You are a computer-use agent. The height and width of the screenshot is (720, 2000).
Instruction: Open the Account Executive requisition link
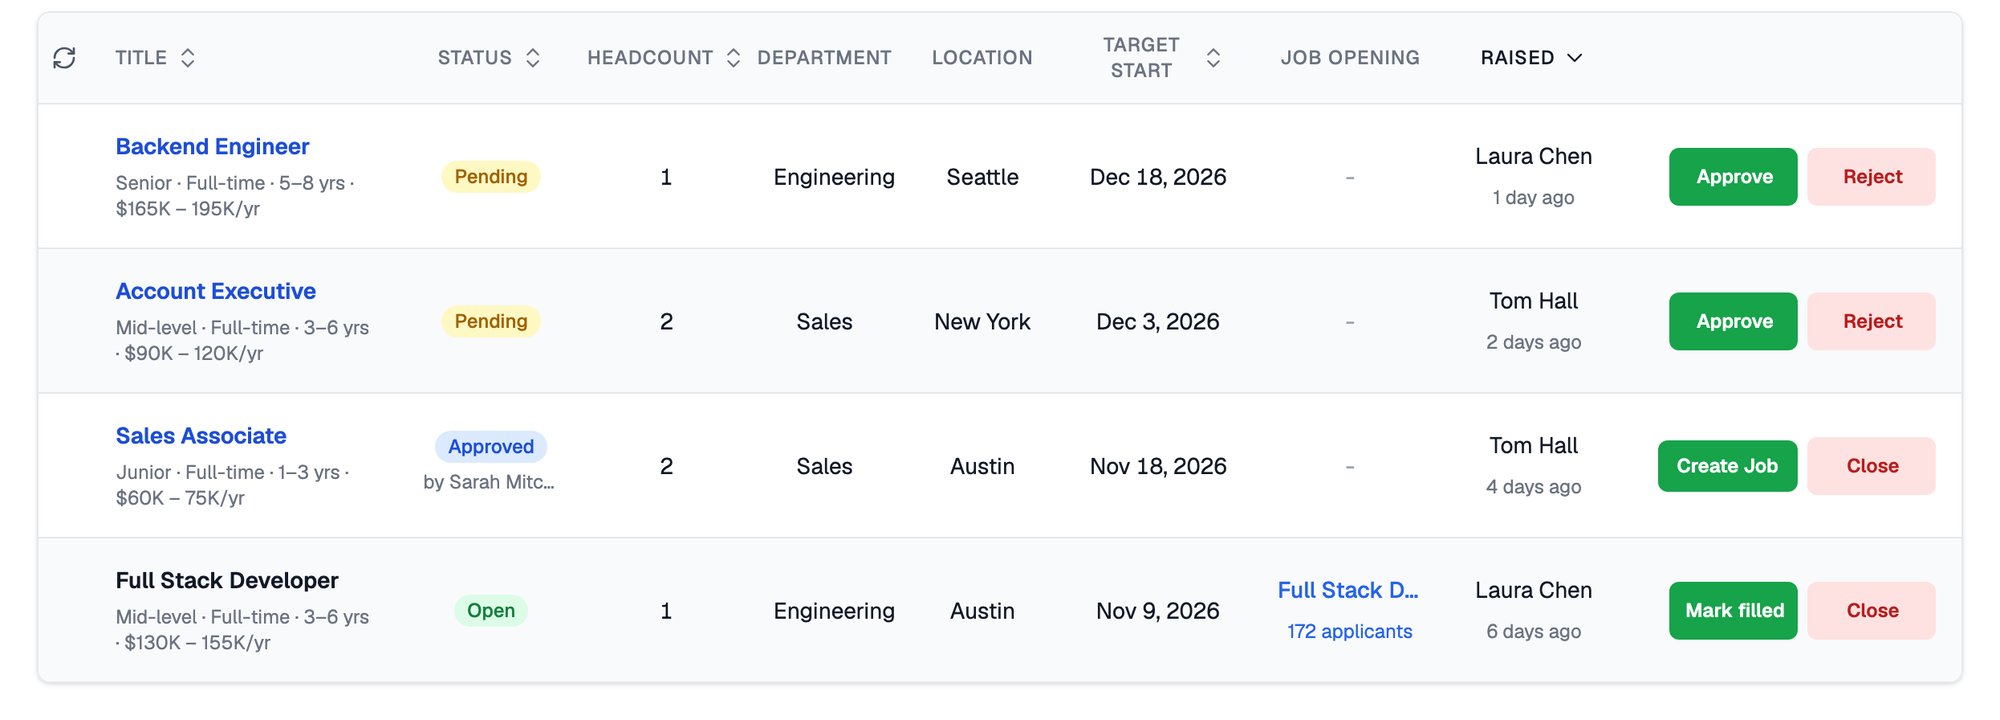[216, 291]
